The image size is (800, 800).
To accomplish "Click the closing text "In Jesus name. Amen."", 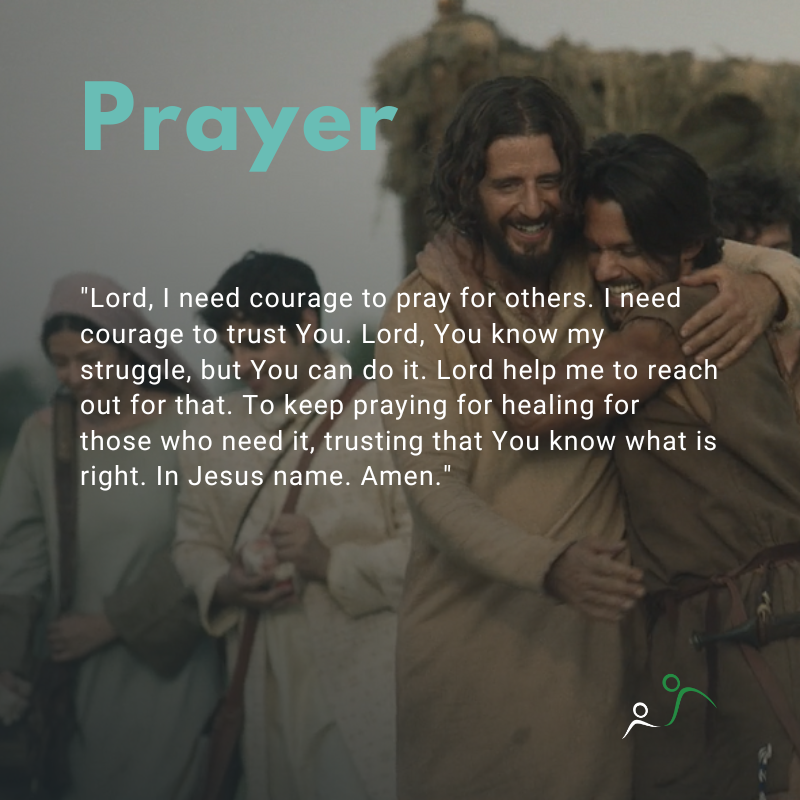I will pyautogui.click(x=304, y=477).
